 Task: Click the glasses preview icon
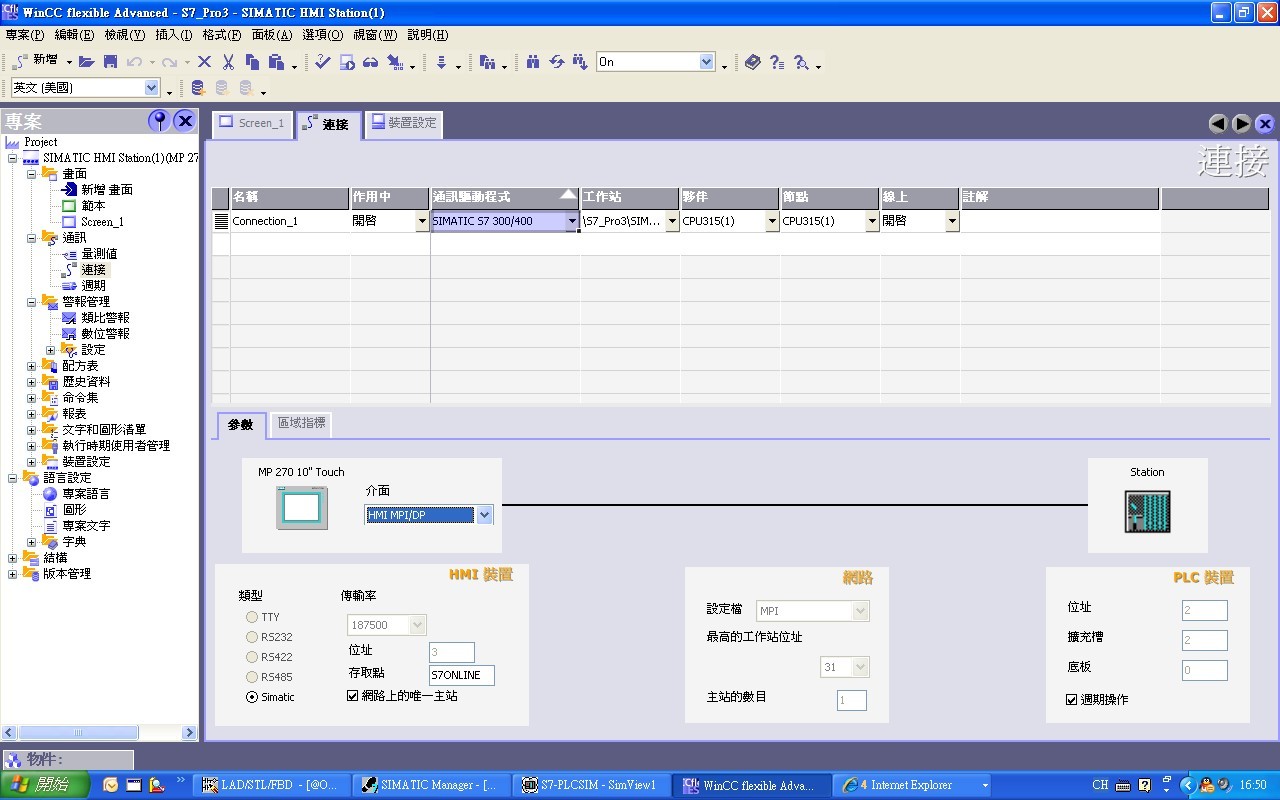click(x=371, y=62)
